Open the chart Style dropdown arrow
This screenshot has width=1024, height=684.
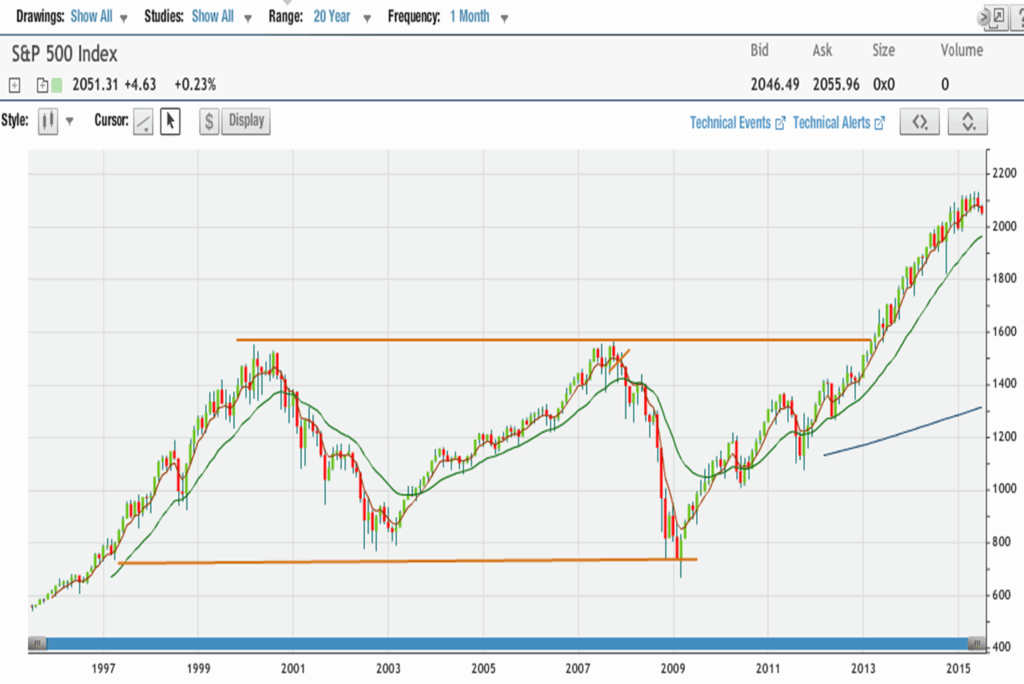tap(70, 122)
